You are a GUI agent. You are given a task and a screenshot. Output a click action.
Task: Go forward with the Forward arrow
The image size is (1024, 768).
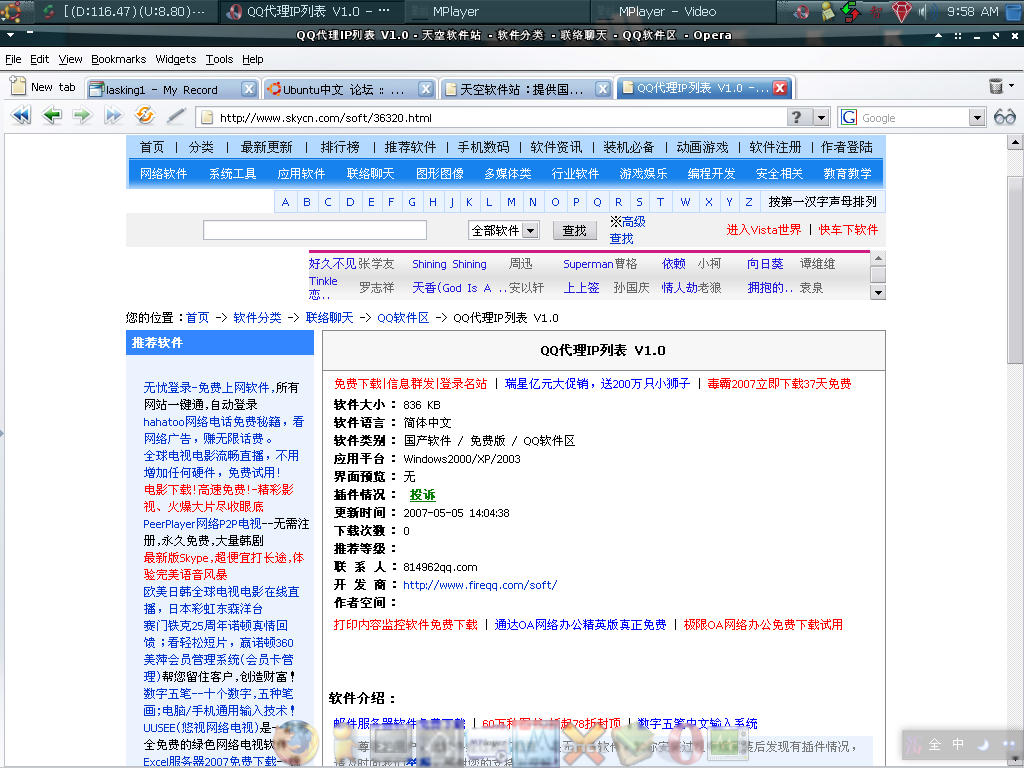(x=82, y=116)
